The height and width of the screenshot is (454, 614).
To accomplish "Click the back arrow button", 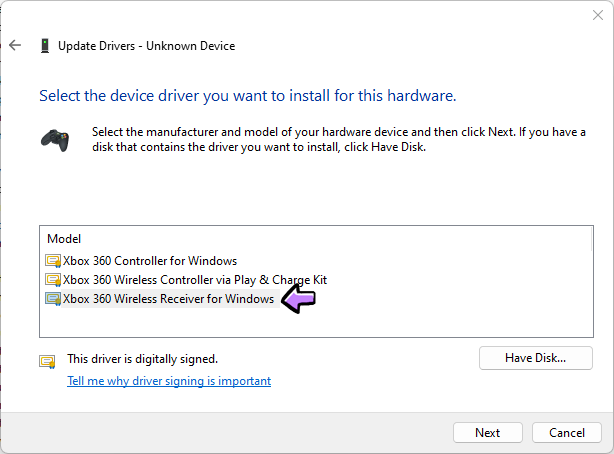I will 15,45.
